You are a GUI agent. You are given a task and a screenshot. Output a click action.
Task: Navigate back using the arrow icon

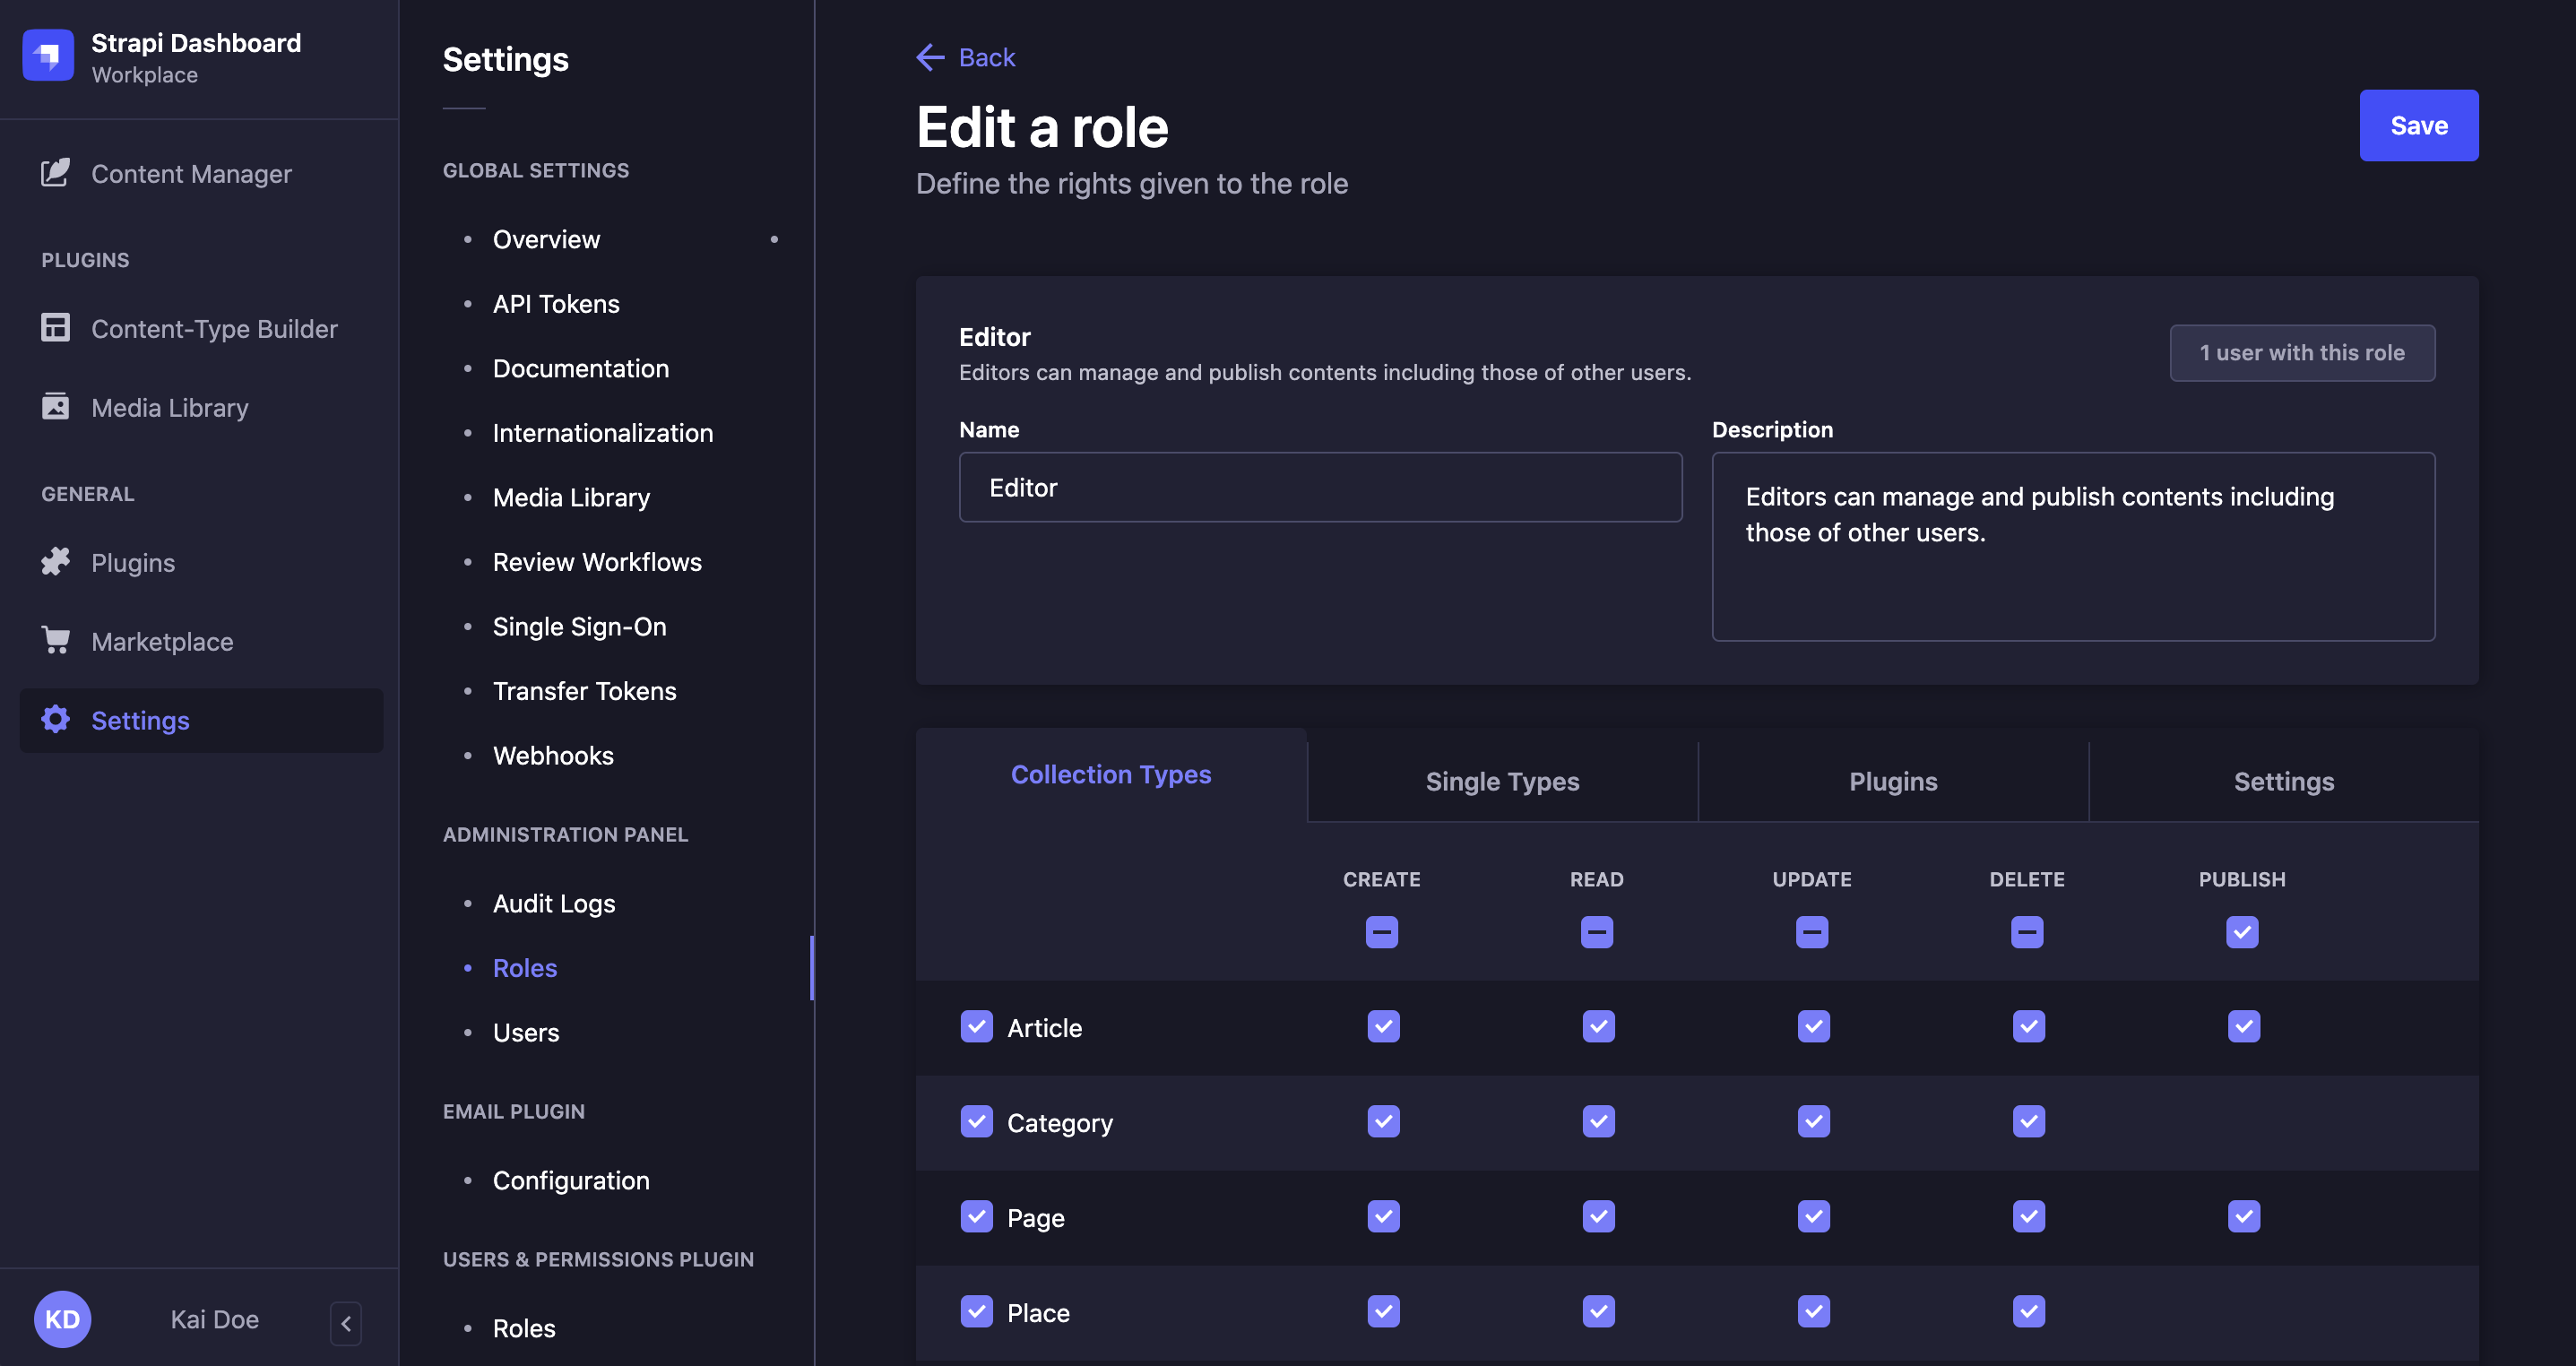(x=930, y=57)
